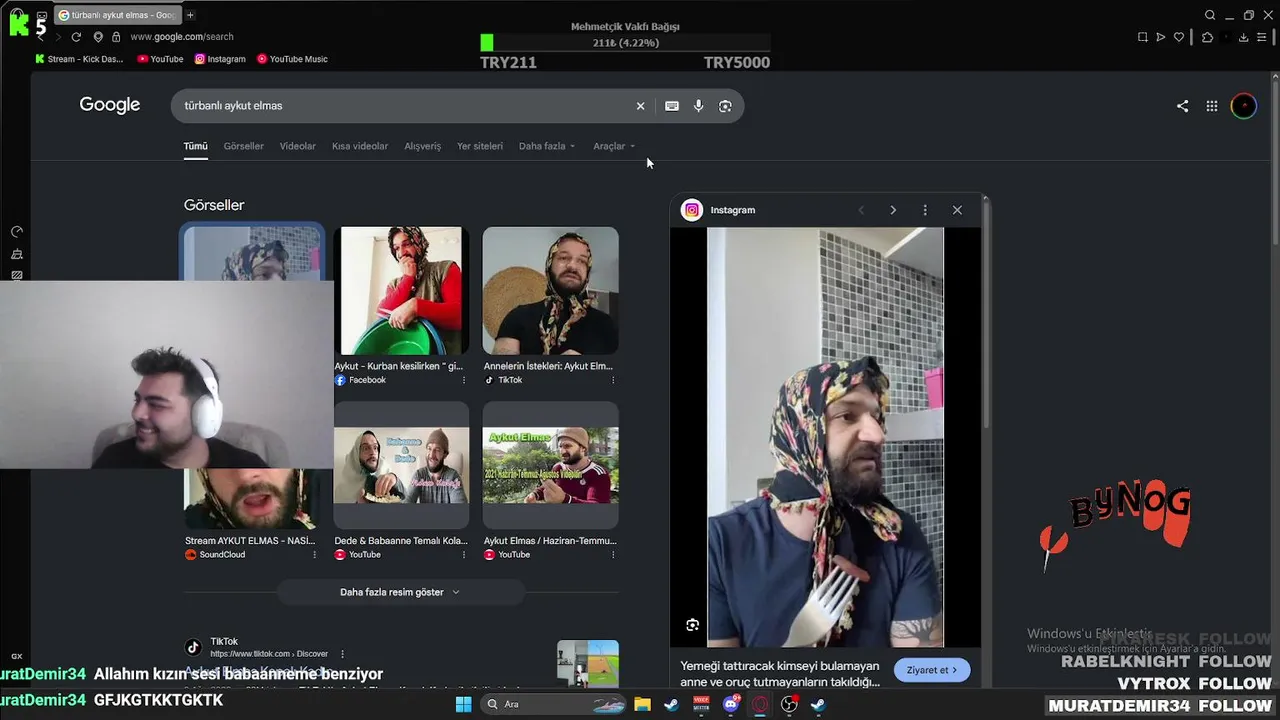Image resolution: width=1280 pixels, height=720 pixels.
Task: Open the YouTube bookmark
Action: pos(160,59)
